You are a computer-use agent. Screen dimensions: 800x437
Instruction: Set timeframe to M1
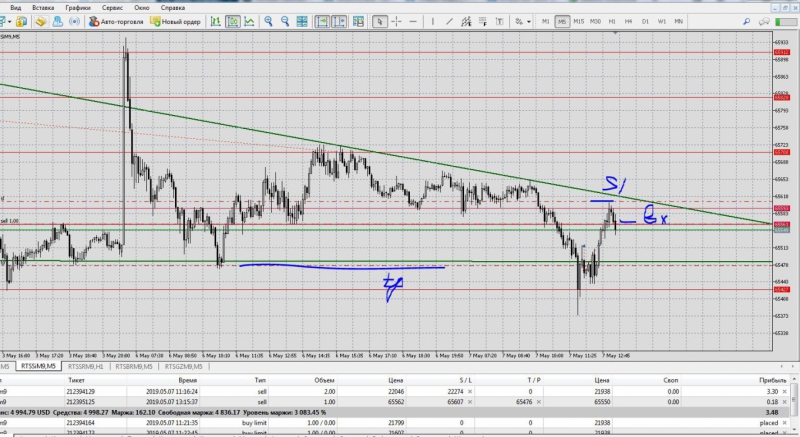coord(545,21)
